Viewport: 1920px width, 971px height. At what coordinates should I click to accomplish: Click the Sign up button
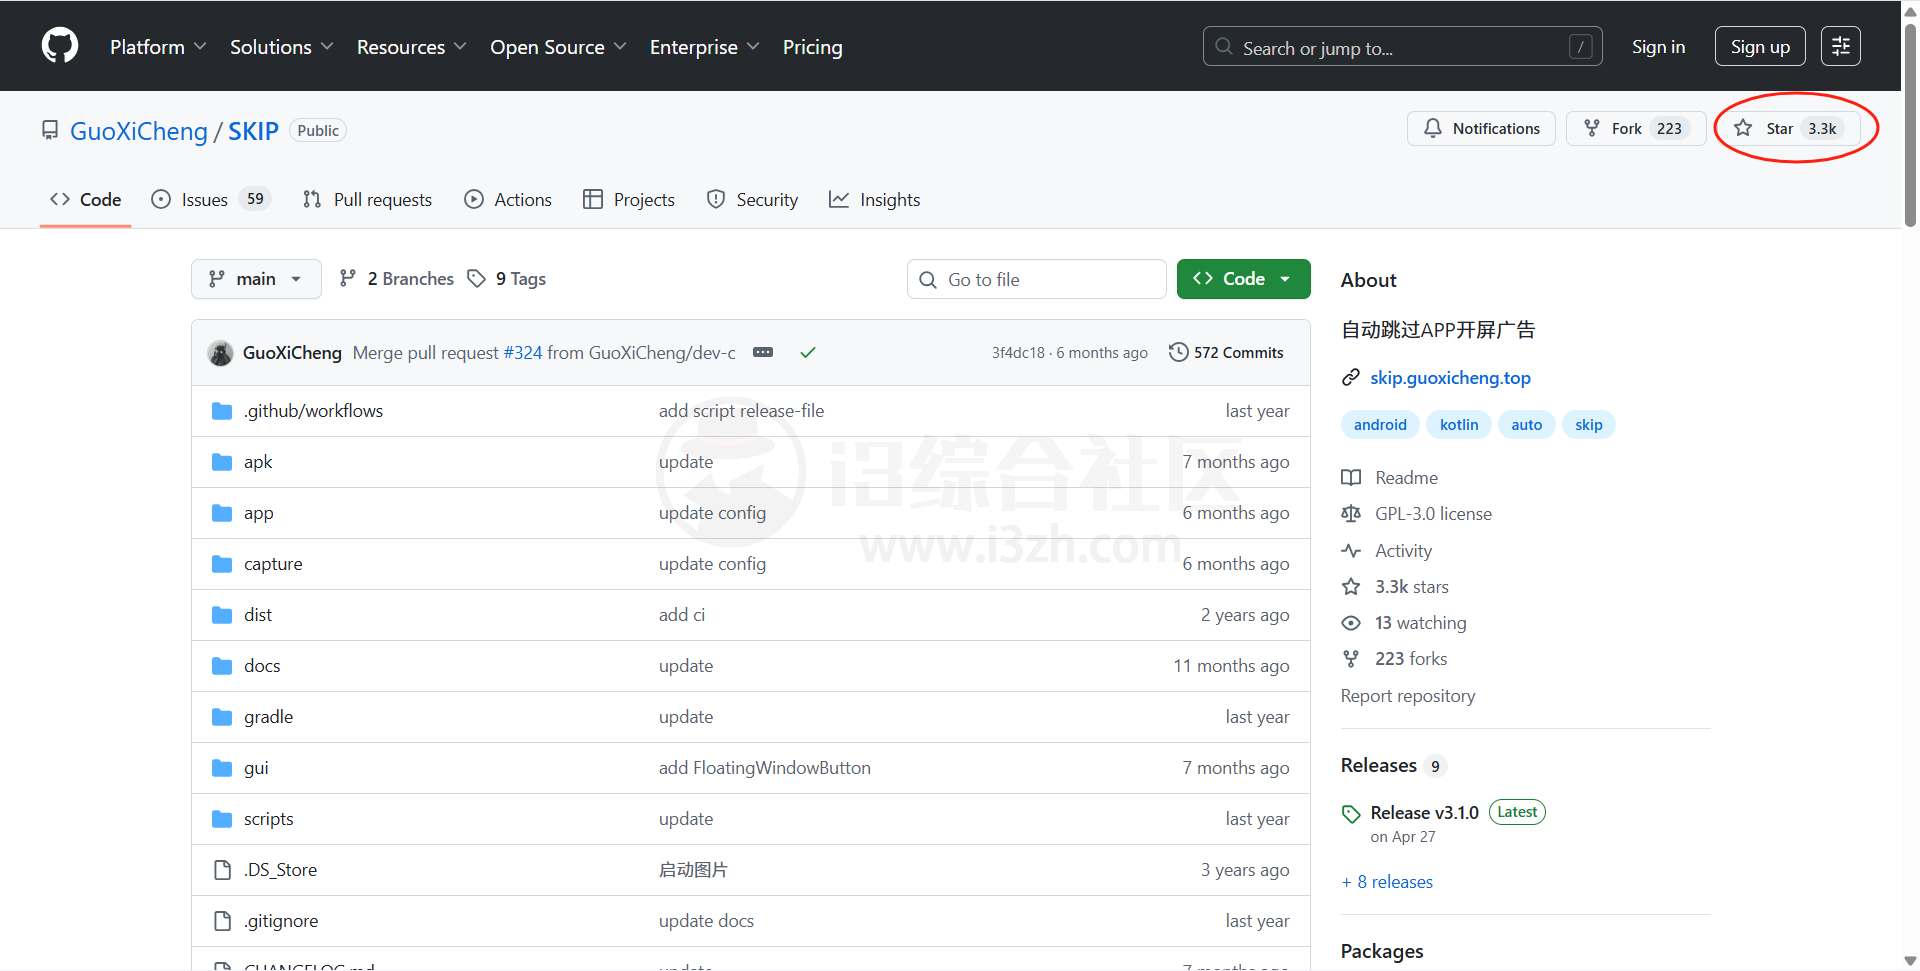[1759, 46]
